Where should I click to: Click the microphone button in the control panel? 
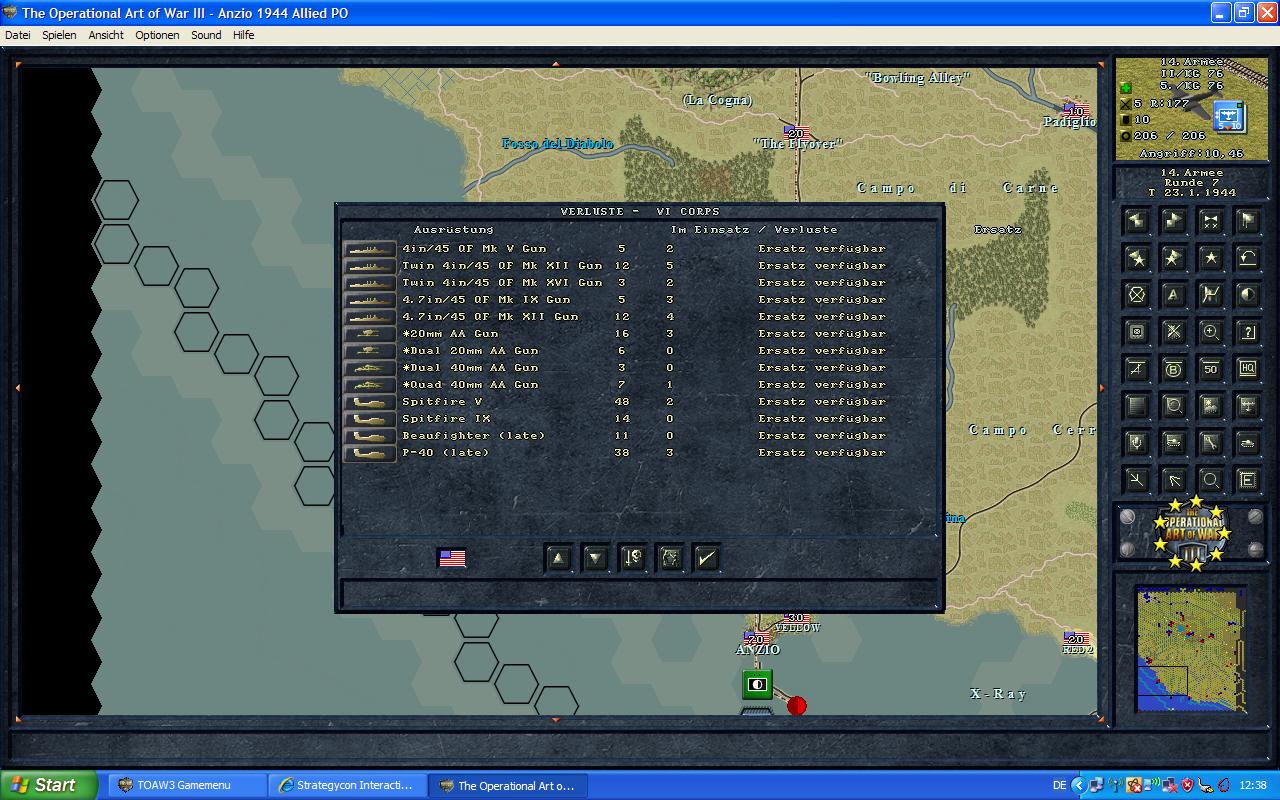(x=1136, y=443)
